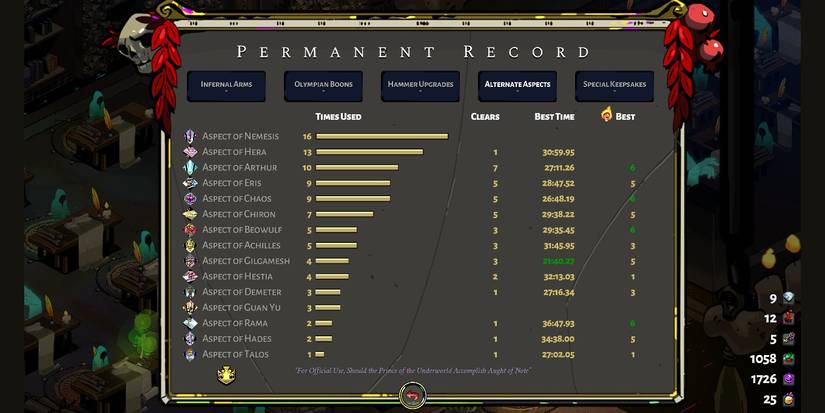The height and width of the screenshot is (413, 825).
Task: Click the diamond resource icon beside 9
Action: pos(788,298)
